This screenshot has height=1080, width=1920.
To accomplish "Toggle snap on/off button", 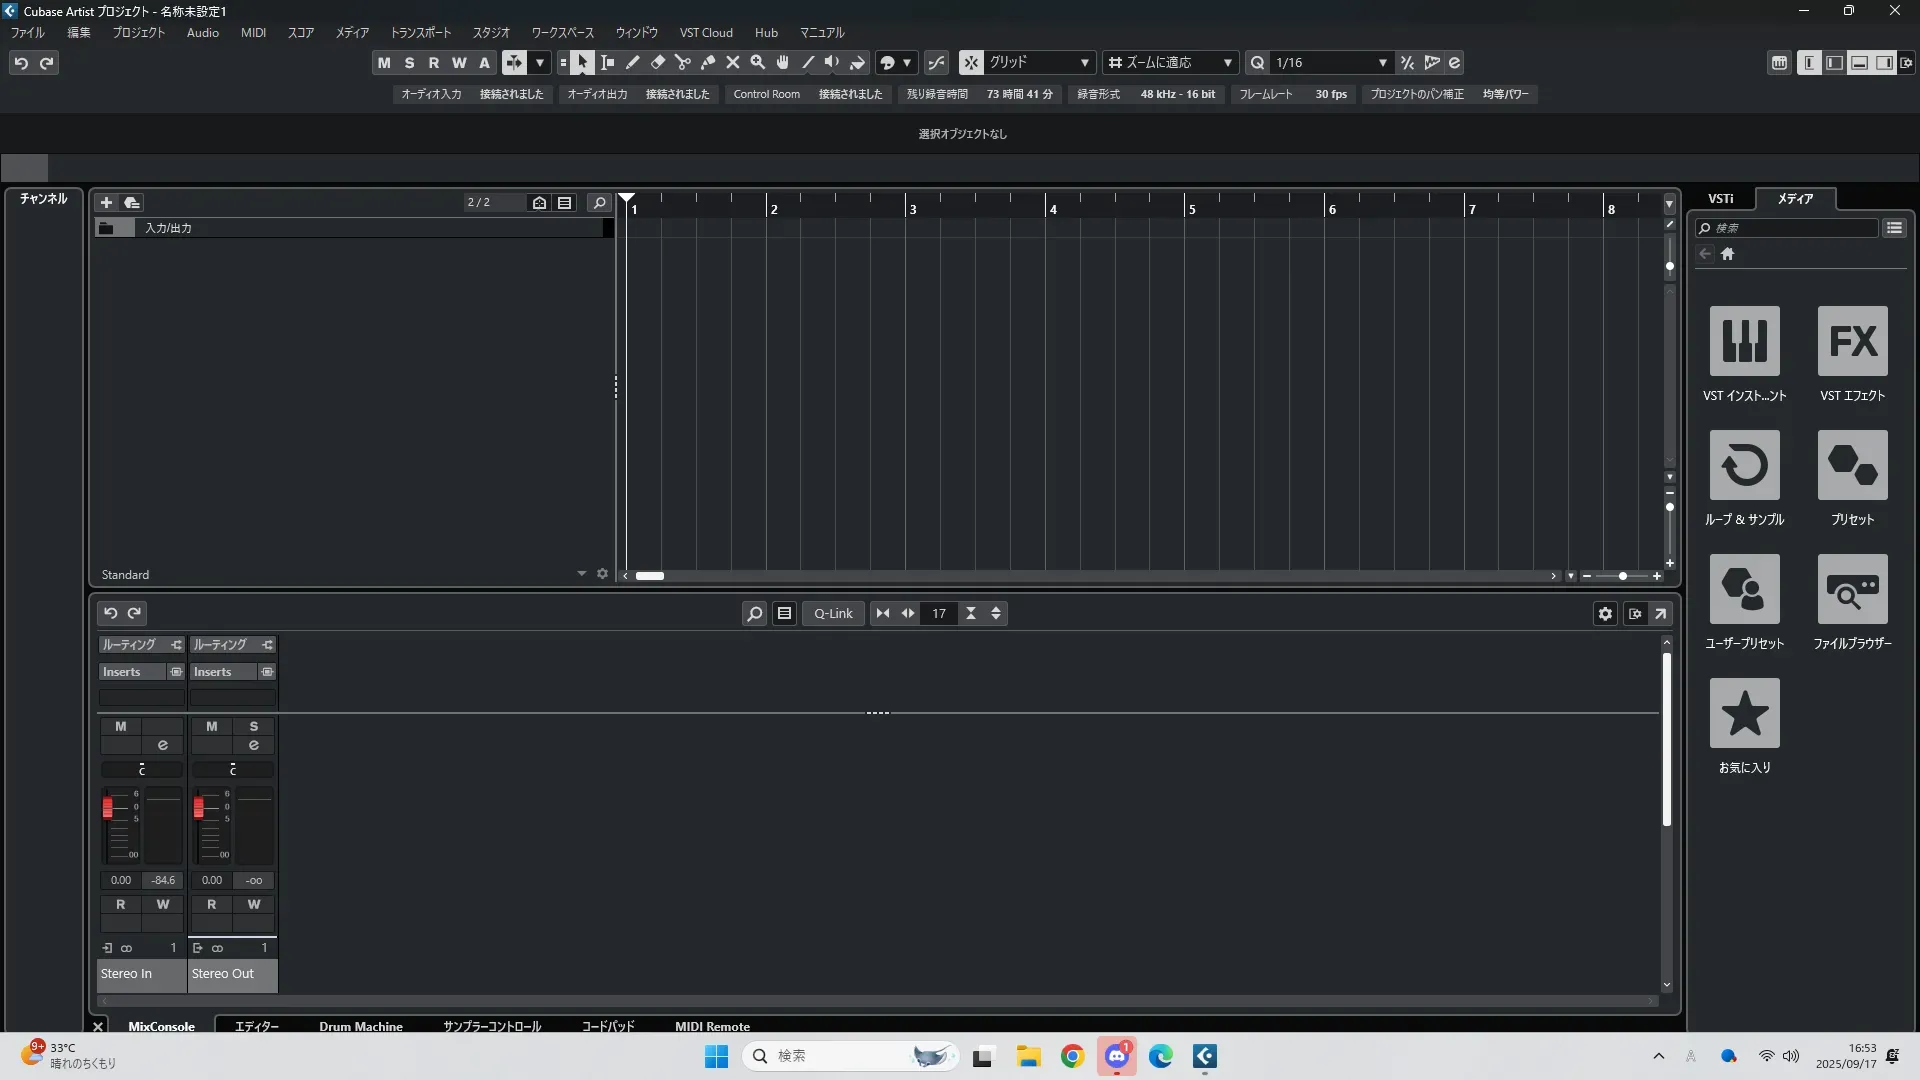I will coord(971,63).
